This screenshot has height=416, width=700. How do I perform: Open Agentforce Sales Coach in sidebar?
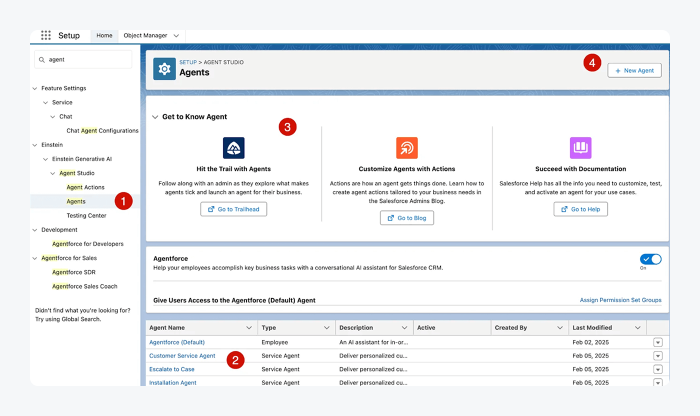[84, 286]
